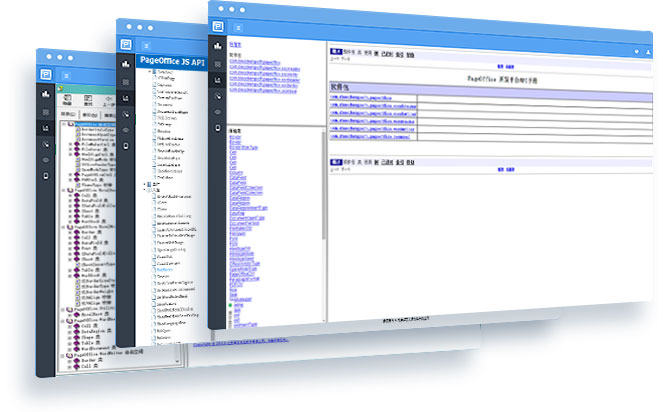The height and width of the screenshot is (412, 663).
Task: Select the grid icon in the front window sidebar
Action: click(218, 64)
